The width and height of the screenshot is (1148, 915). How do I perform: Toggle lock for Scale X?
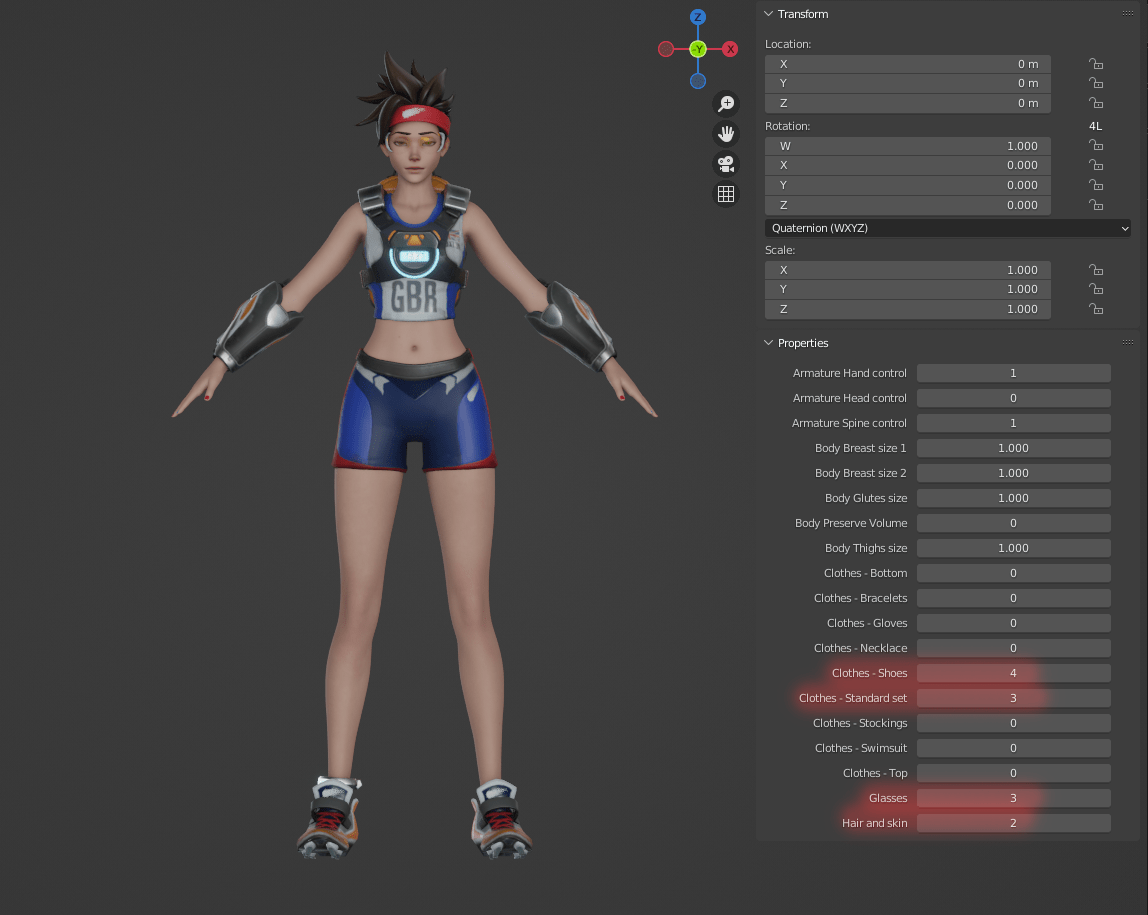point(1095,269)
